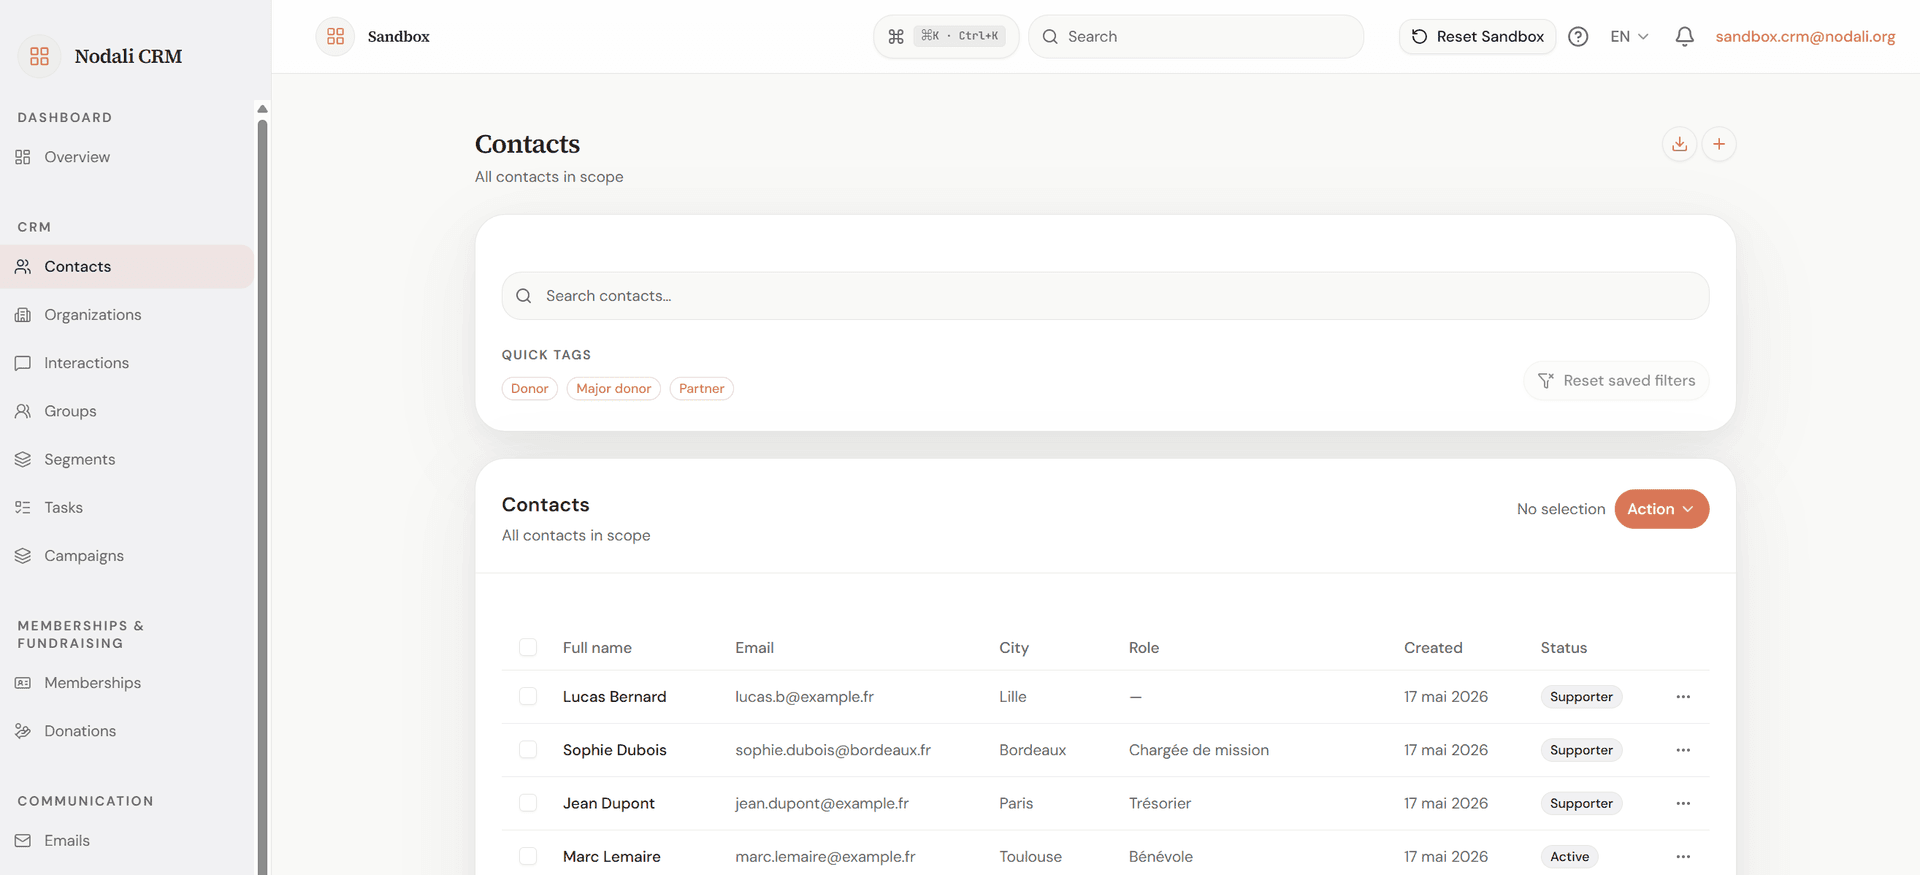This screenshot has height=875, width=1920.
Task: Click Reset saved filters
Action: [1616, 381]
